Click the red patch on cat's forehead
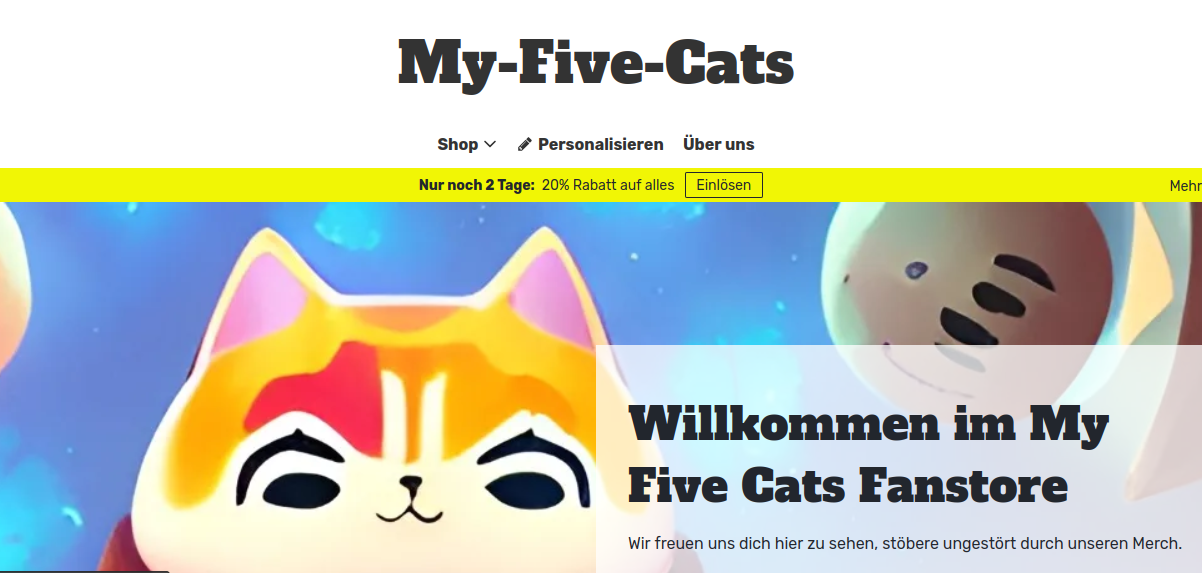This screenshot has height=573, width=1202. (x=335, y=390)
